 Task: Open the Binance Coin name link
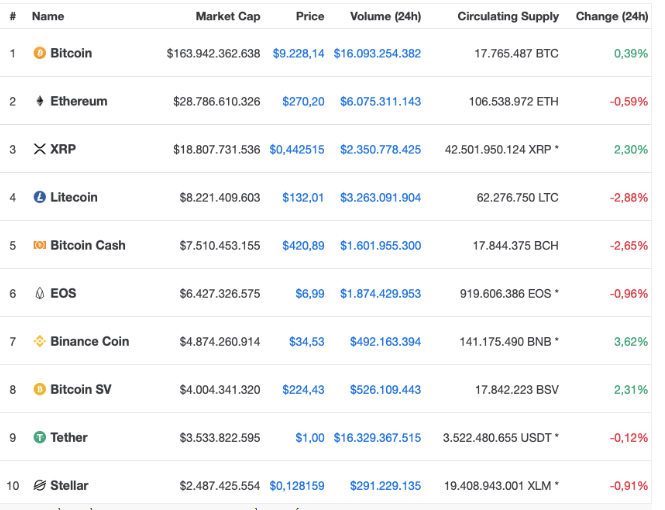(89, 341)
